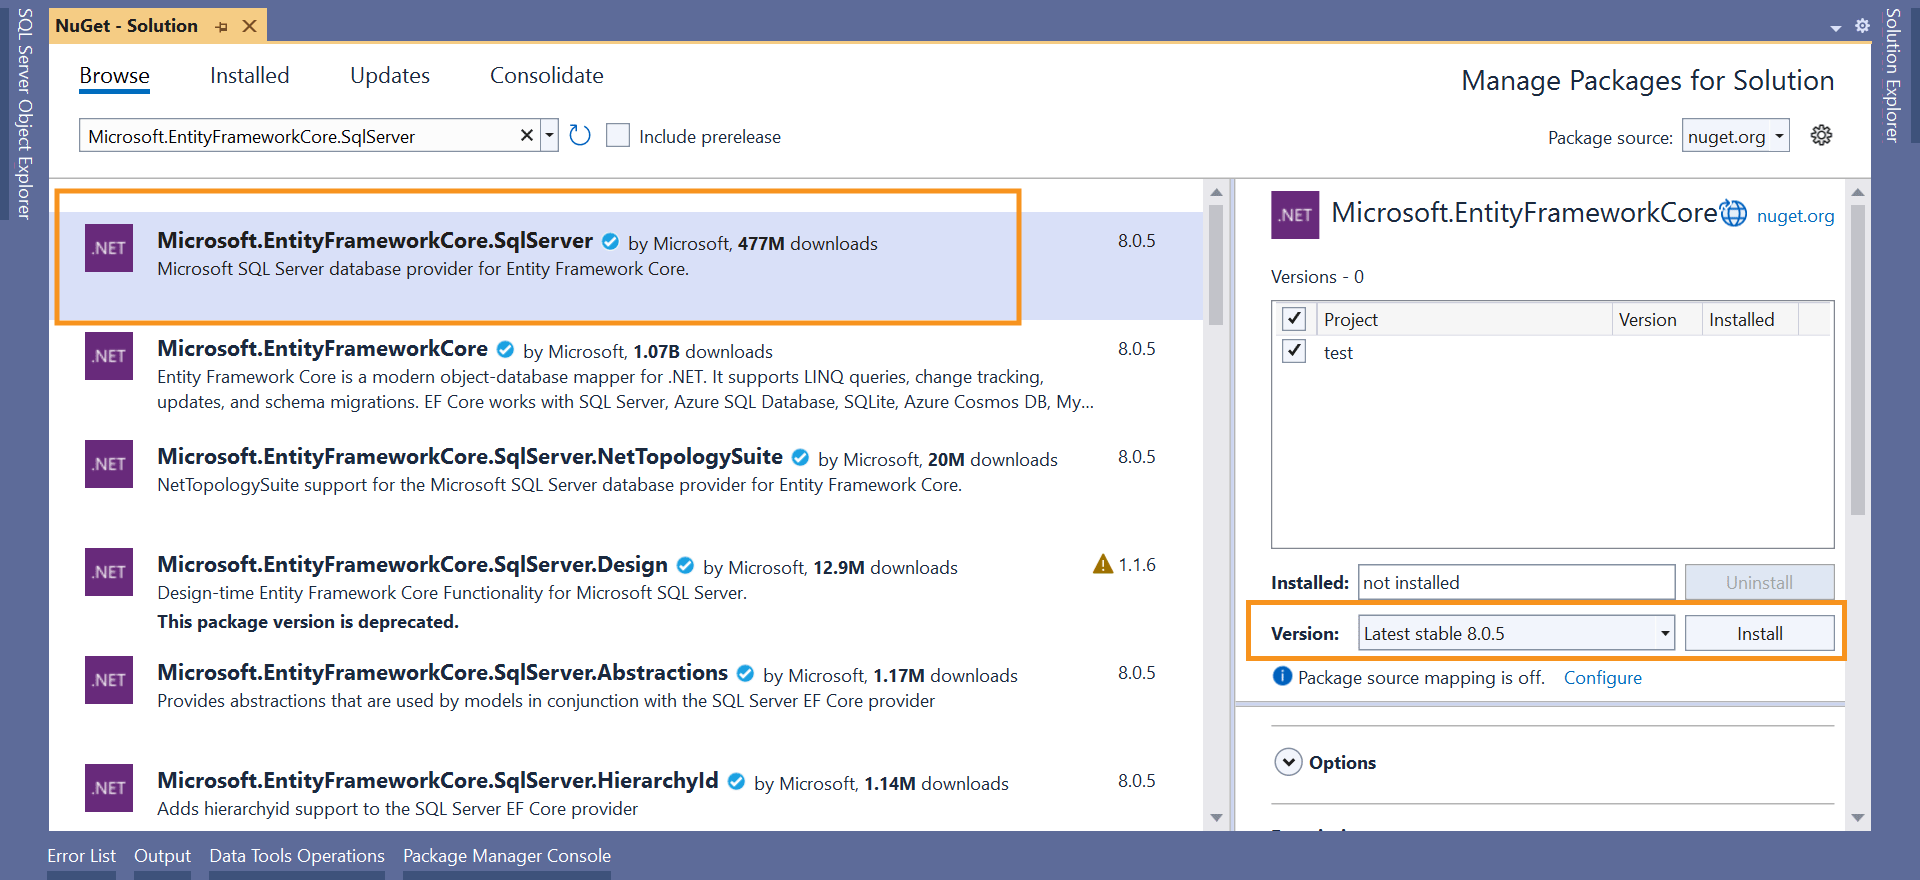This screenshot has height=880, width=1920.
Task: Clear the package search box
Action: (x=527, y=135)
